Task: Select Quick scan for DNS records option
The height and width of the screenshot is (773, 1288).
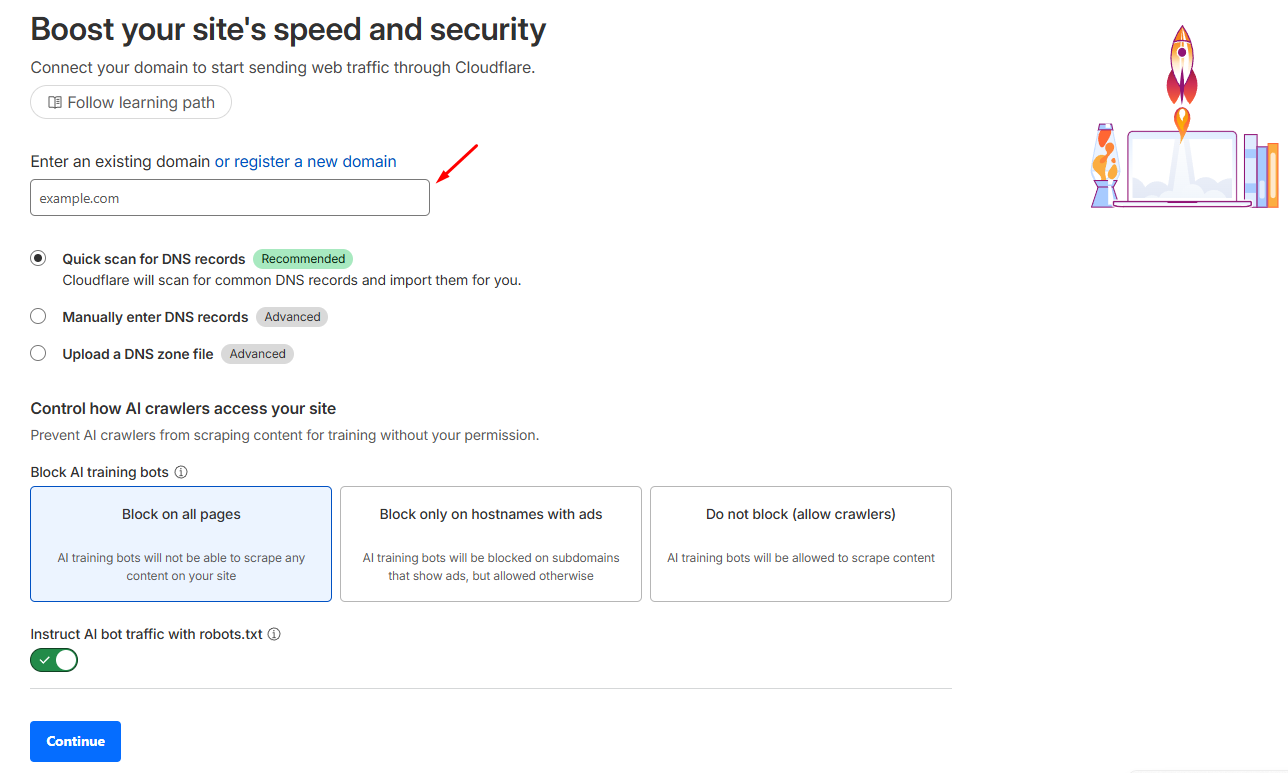Action: 38,258
